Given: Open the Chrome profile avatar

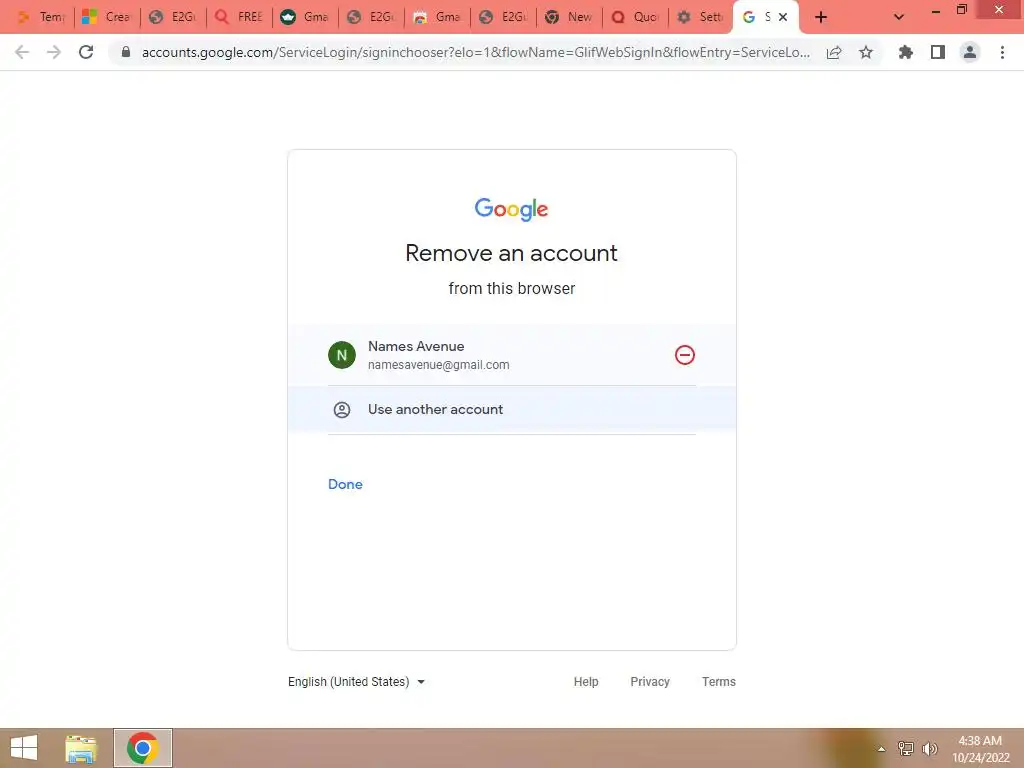Looking at the screenshot, I should (970, 52).
